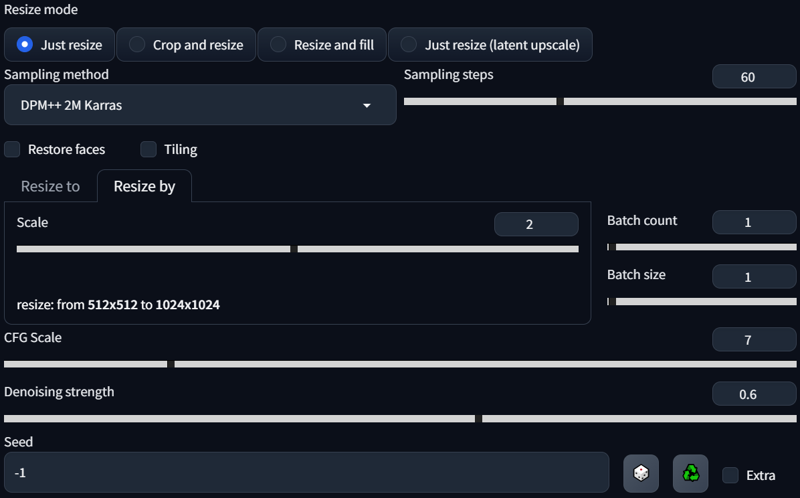800x498 pixels.
Task: Click the green recycle reuse-seed icon
Action: click(x=690, y=473)
